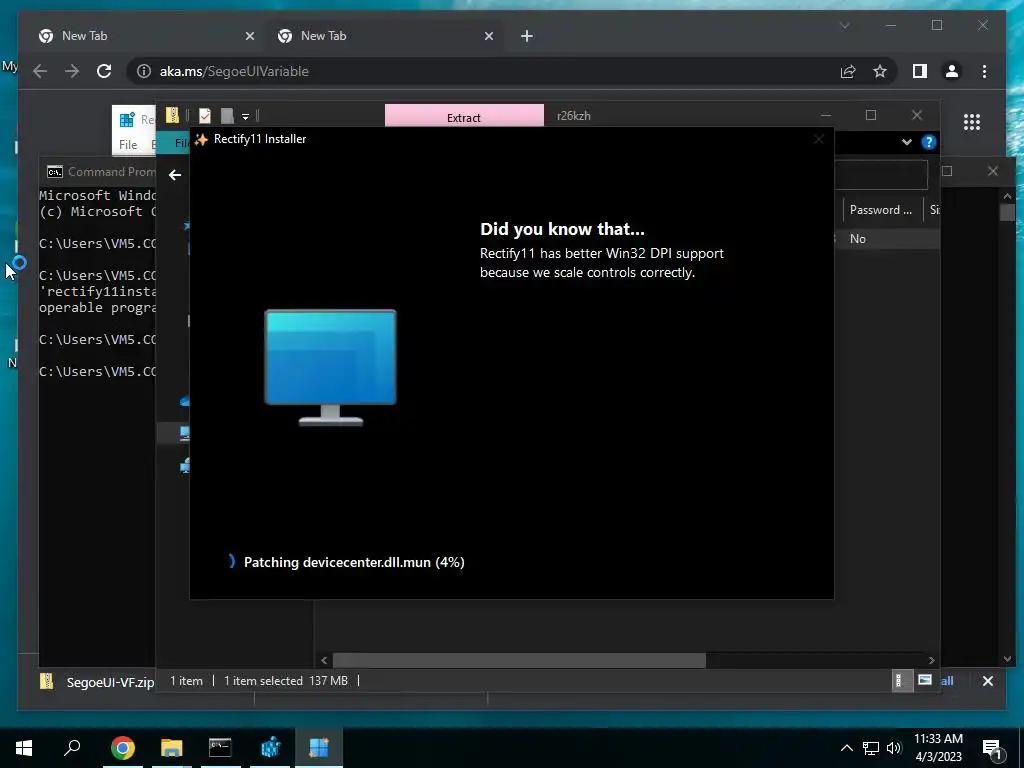Show hidden system tray icons
1024x768 pixels.
point(846,748)
